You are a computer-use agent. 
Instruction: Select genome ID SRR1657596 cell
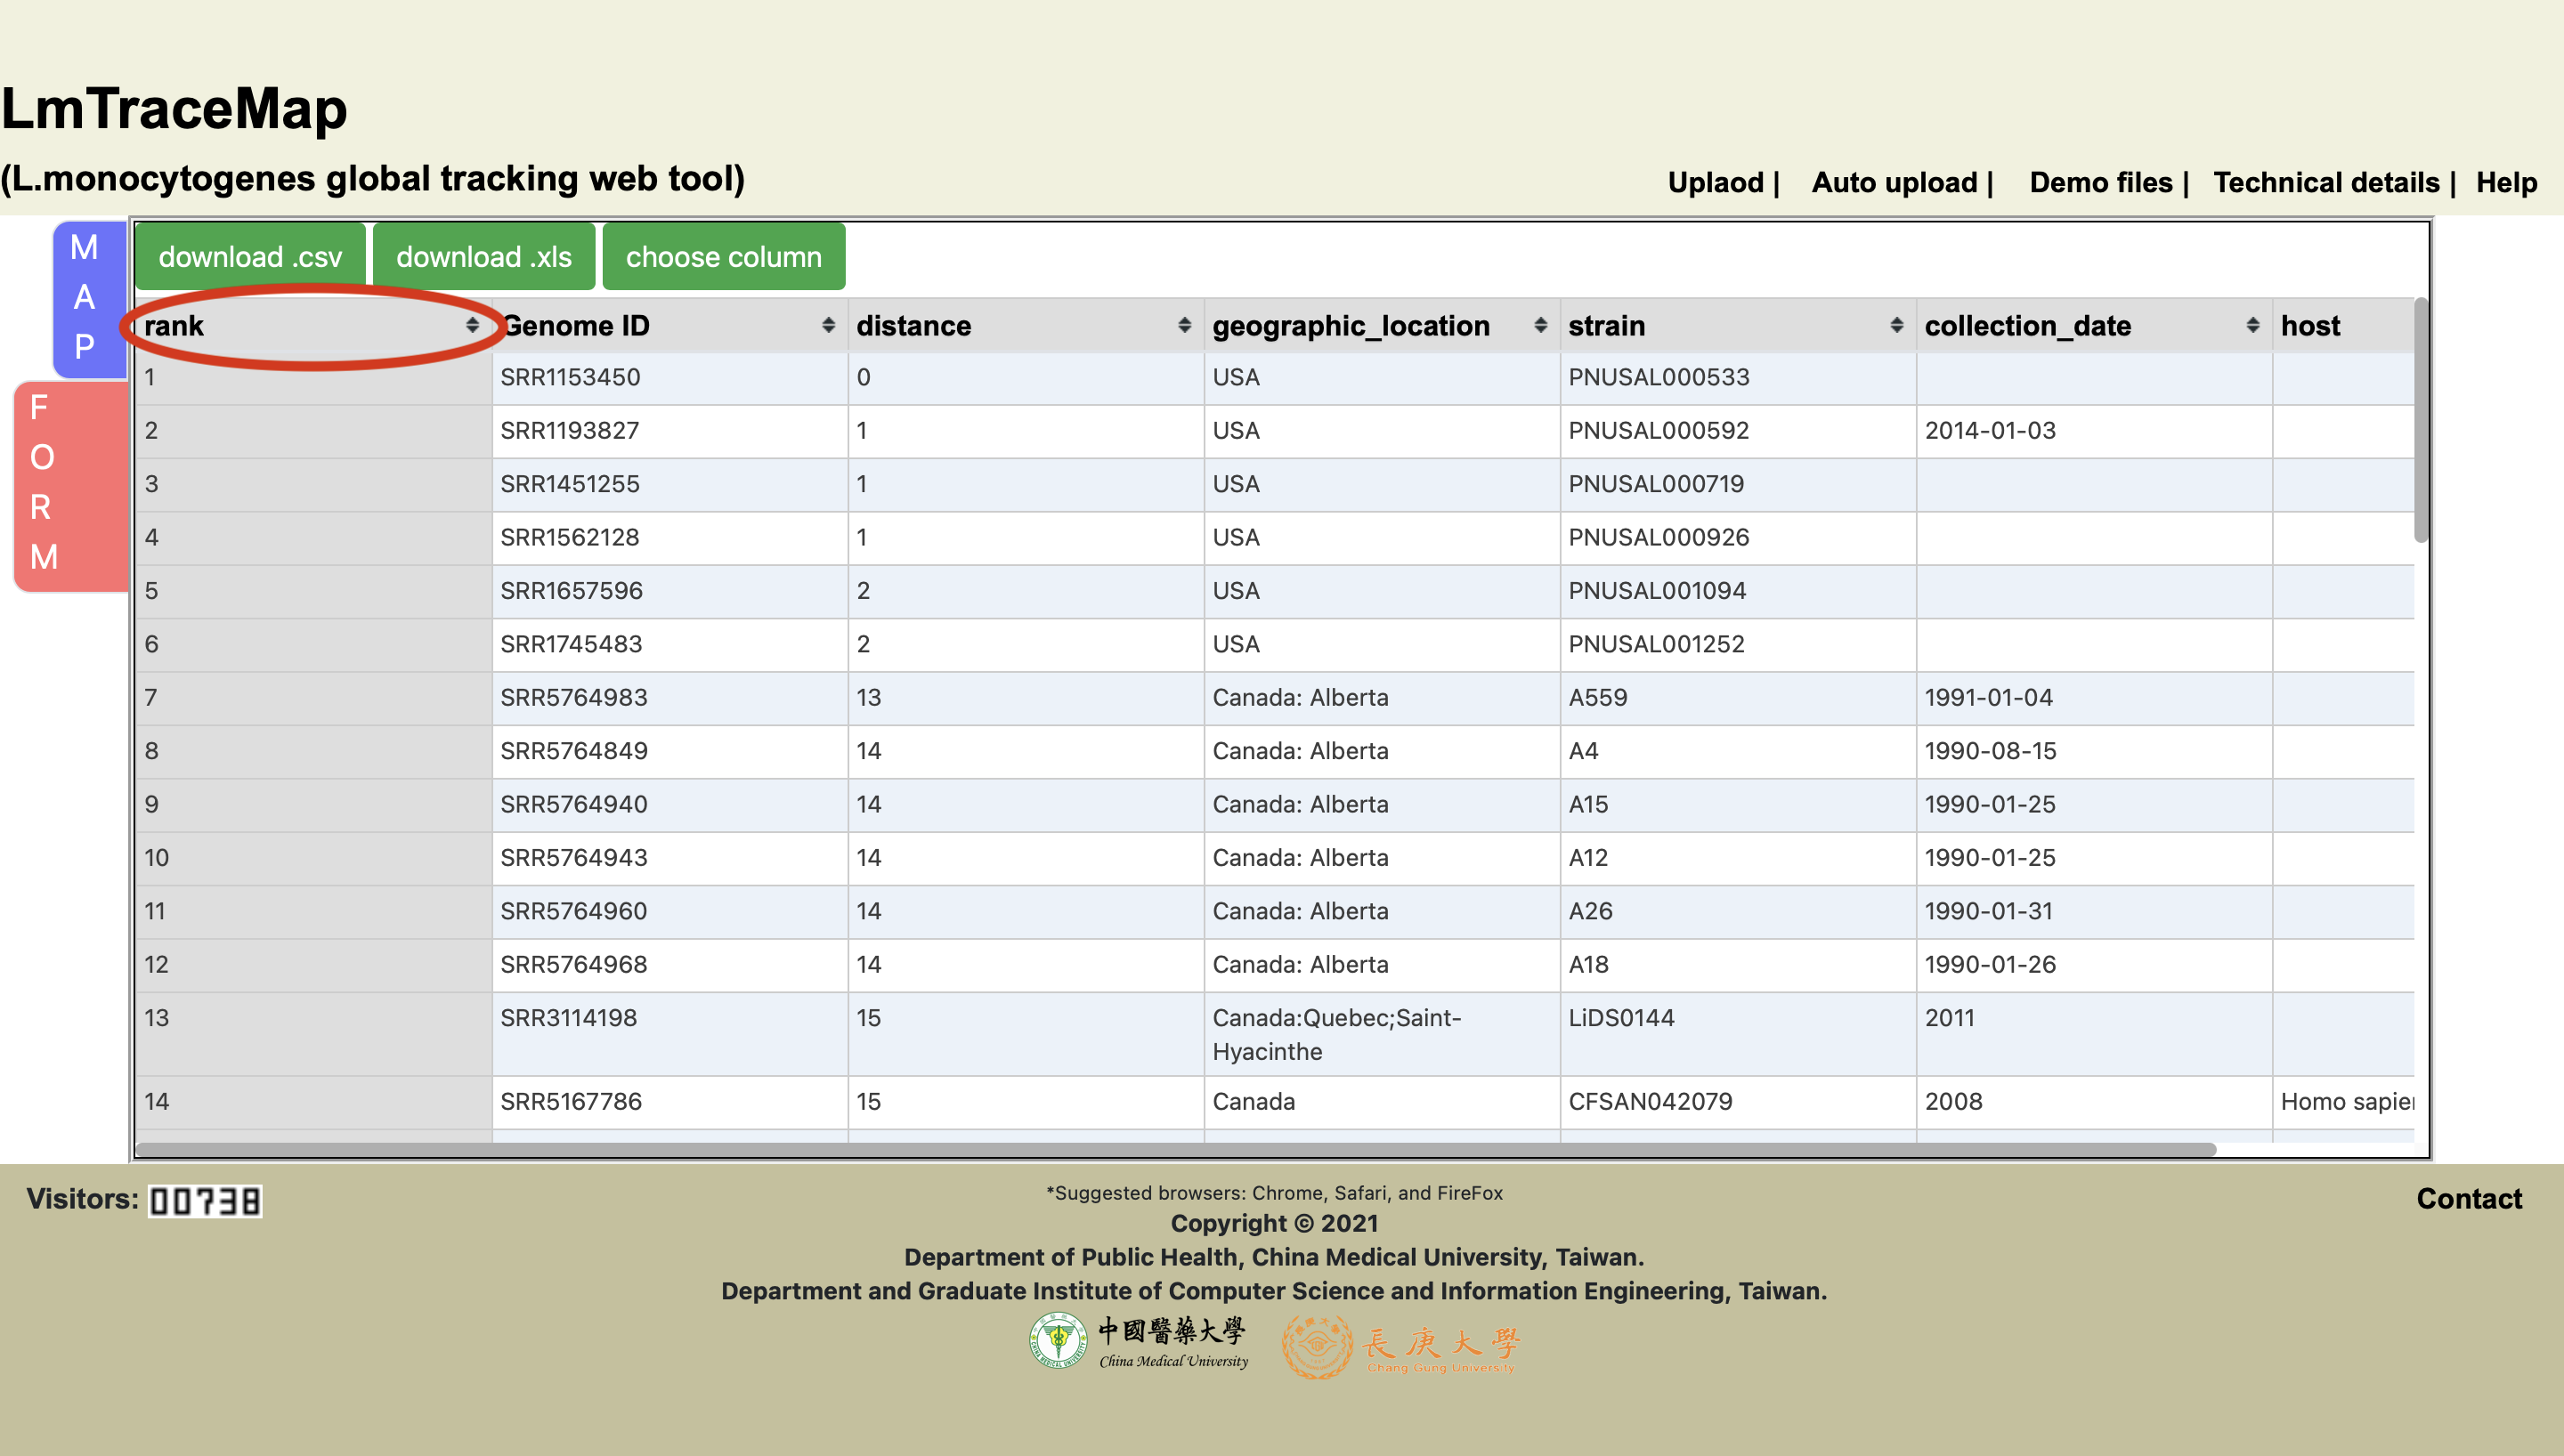[x=670, y=591]
